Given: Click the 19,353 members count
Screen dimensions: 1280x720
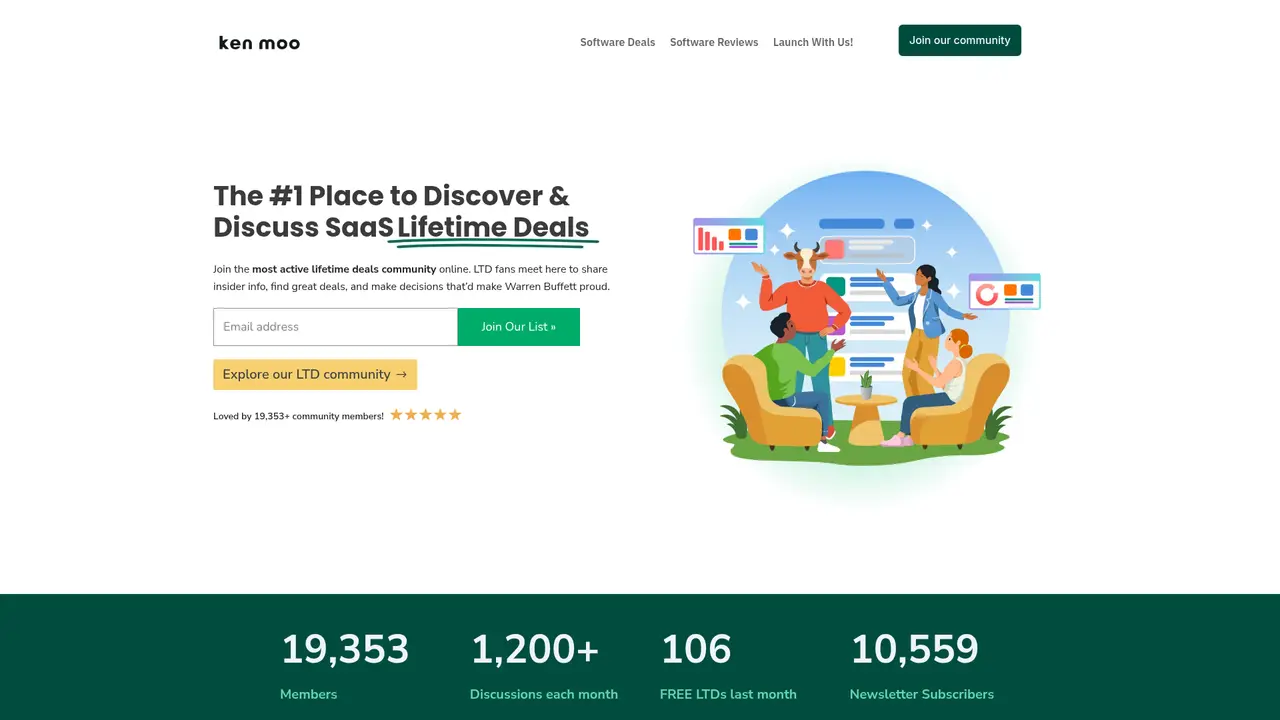Looking at the screenshot, I should point(345,650).
